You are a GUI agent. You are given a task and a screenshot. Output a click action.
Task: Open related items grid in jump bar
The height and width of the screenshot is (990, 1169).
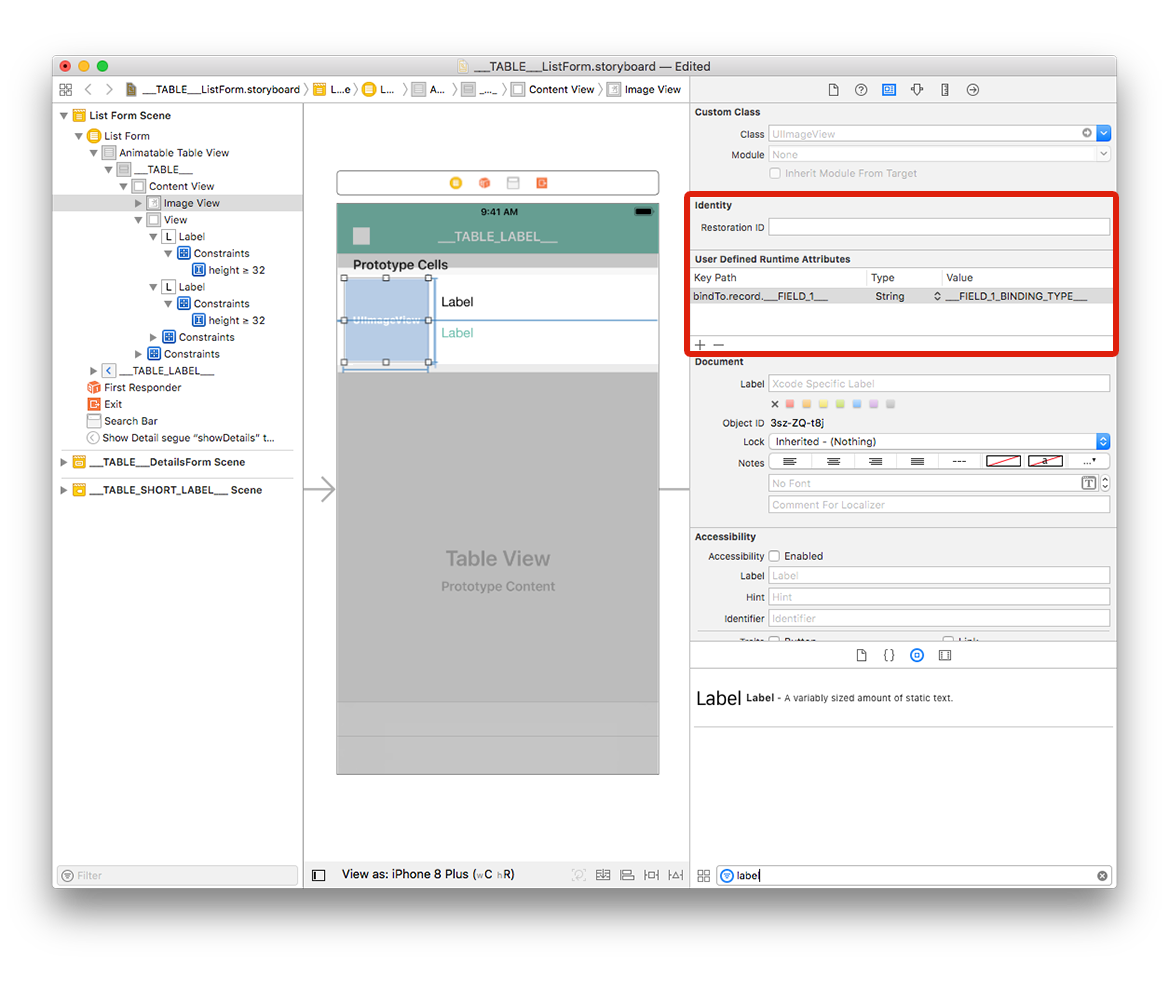coord(66,89)
